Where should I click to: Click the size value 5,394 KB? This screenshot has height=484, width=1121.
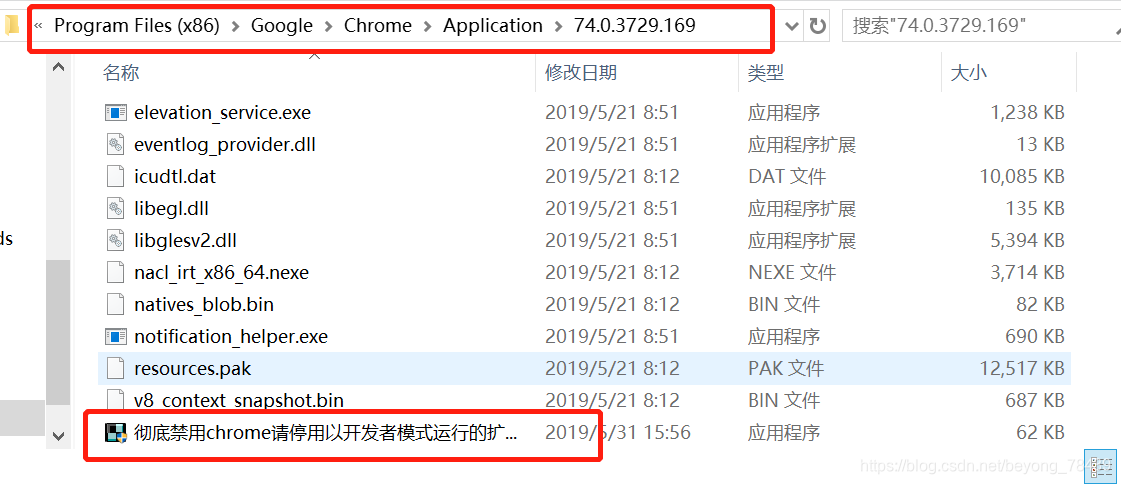(x=1027, y=240)
